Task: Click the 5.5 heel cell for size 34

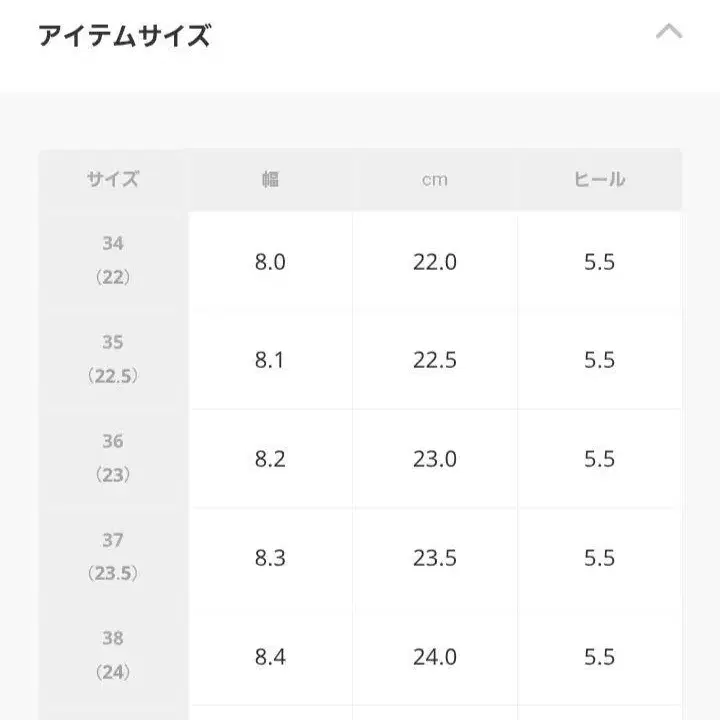Action: point(599,262)
